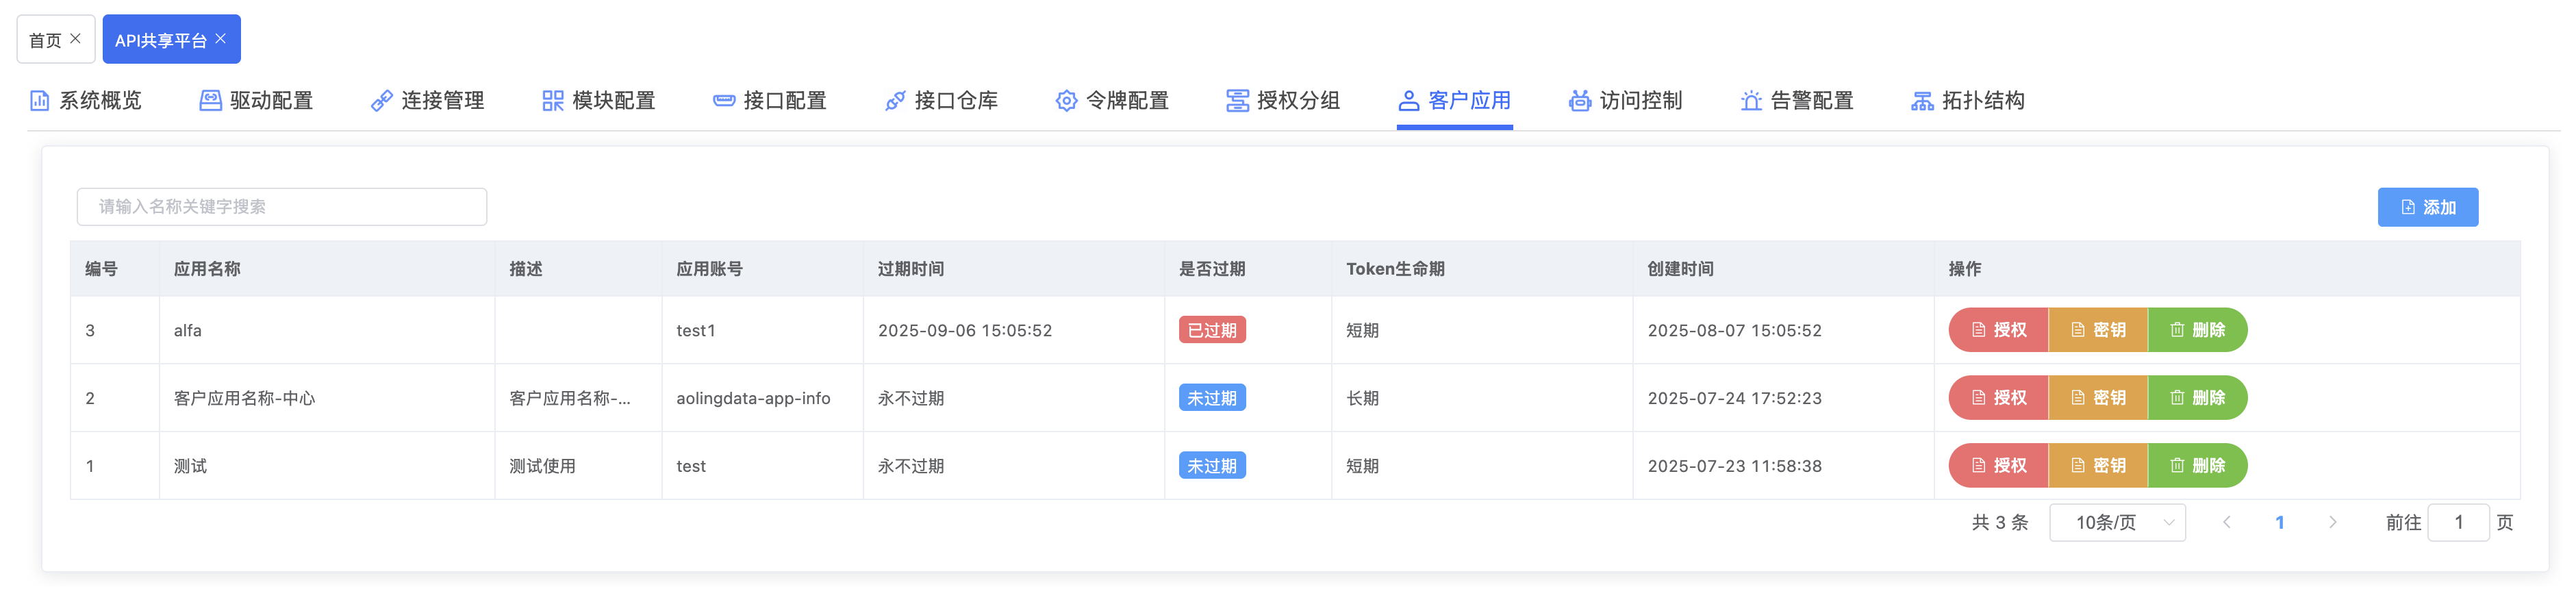The image size is (2576, 613).
Task: Select the 连接管理 link icon
Action: point(381,101)
